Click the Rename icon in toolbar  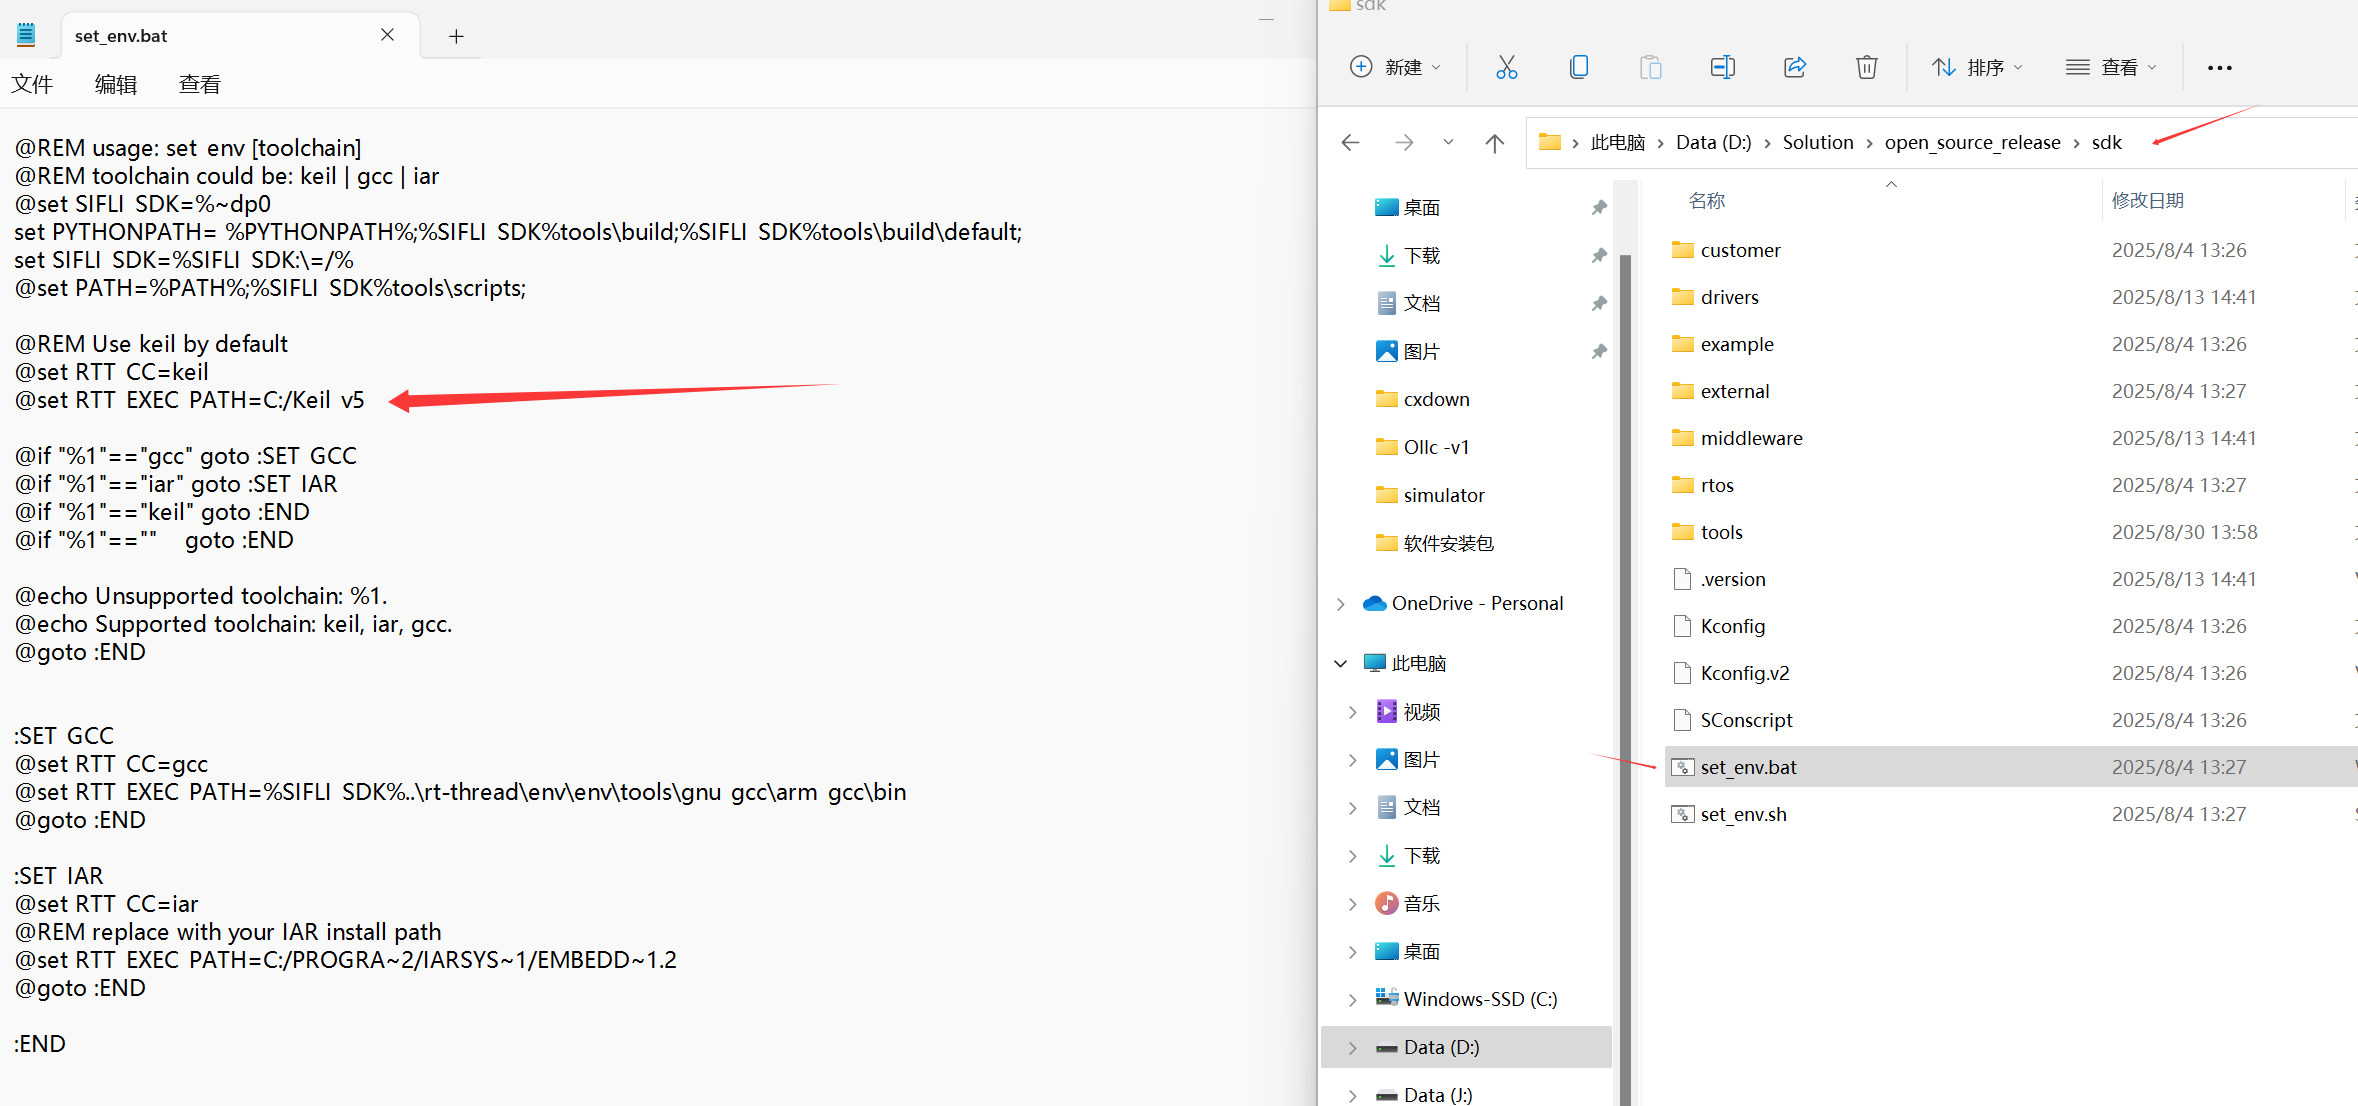(1722, 67)
